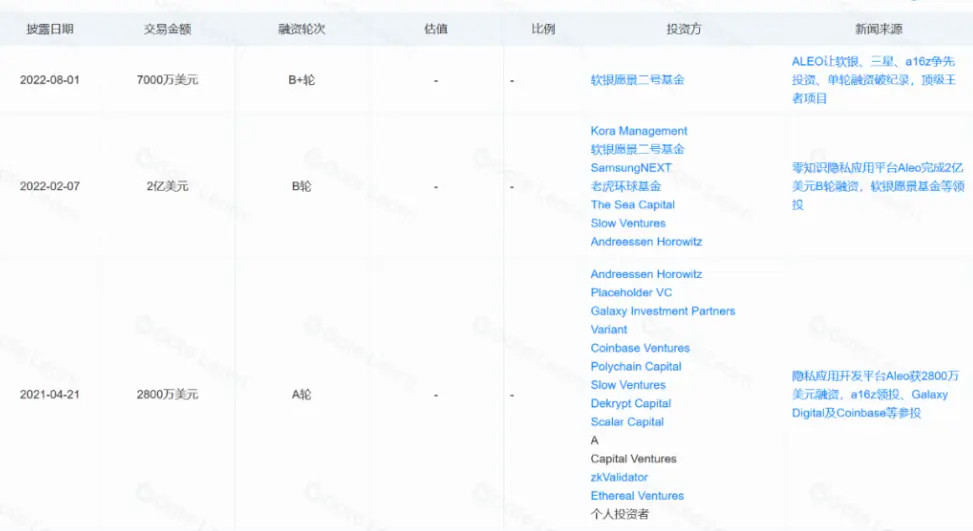973x531 pixels.
Task: Select the date cell 2022-08-01
Action: click(50, 80)
